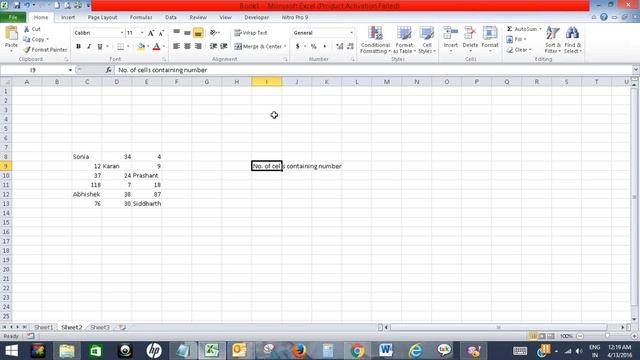
Task: Switch to the Developer tab
Action: 256,18
